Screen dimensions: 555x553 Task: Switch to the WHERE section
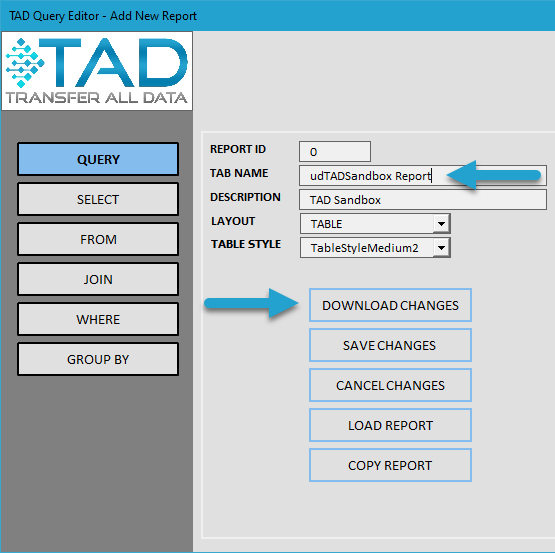point(98,319)
